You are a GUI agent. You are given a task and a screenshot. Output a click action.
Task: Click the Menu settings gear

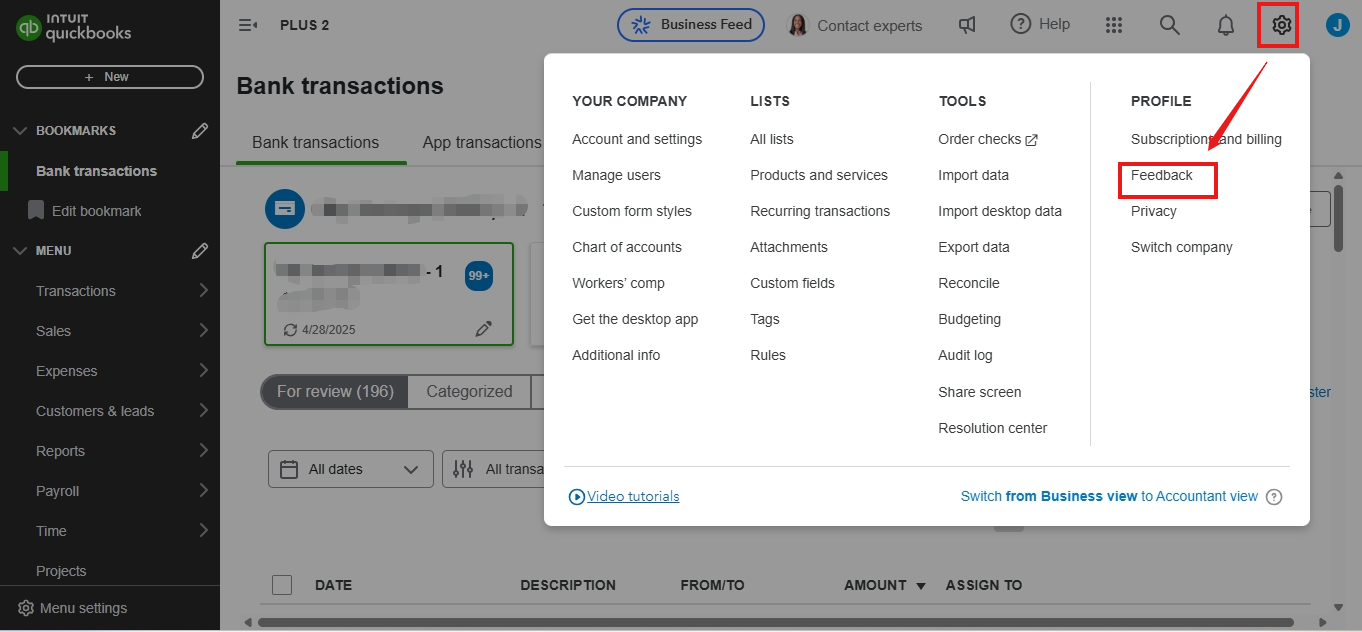pos(26,608)
